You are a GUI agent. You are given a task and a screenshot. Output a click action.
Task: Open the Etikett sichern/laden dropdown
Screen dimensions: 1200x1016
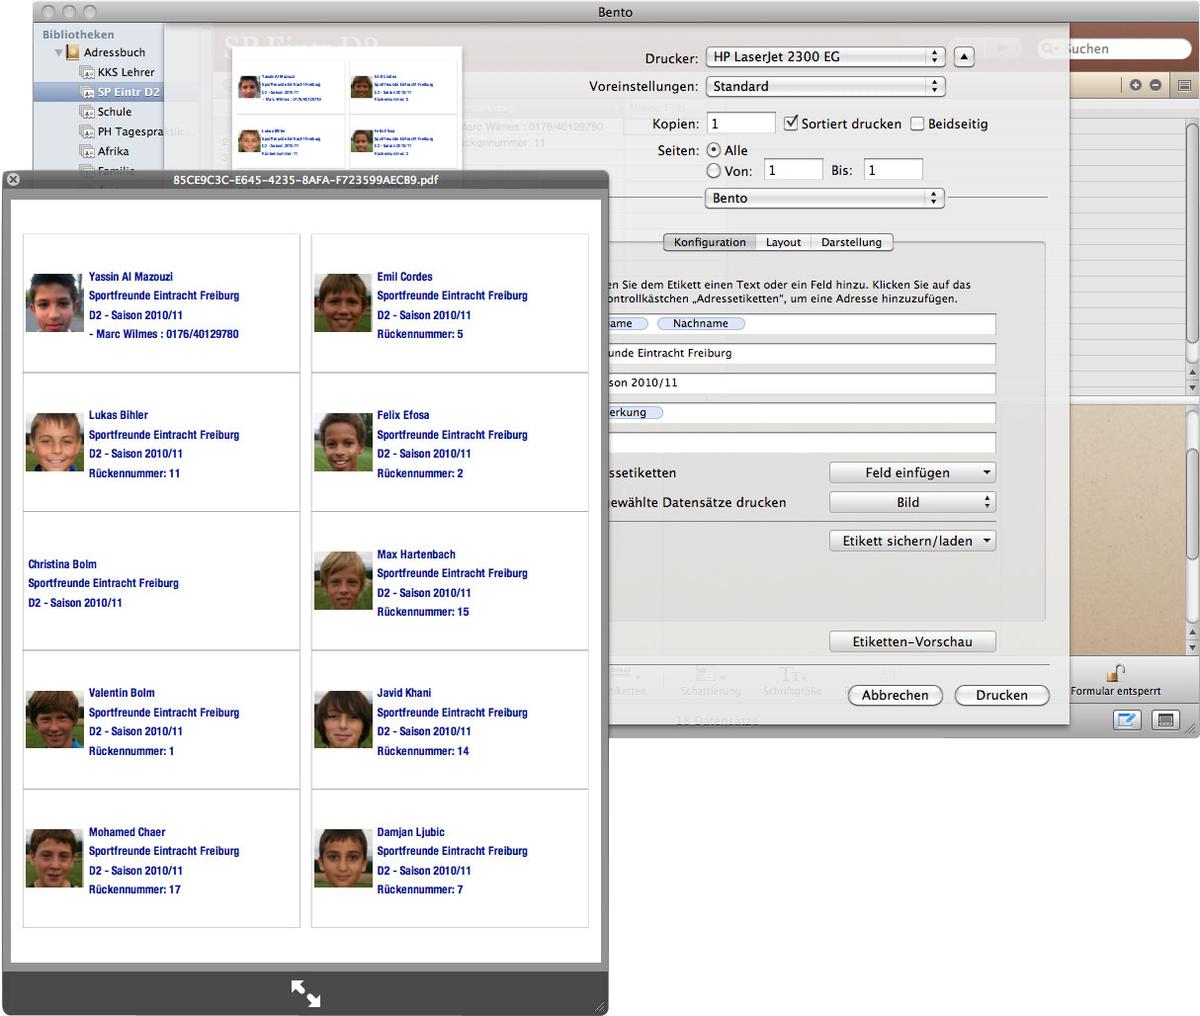point(913,541)
